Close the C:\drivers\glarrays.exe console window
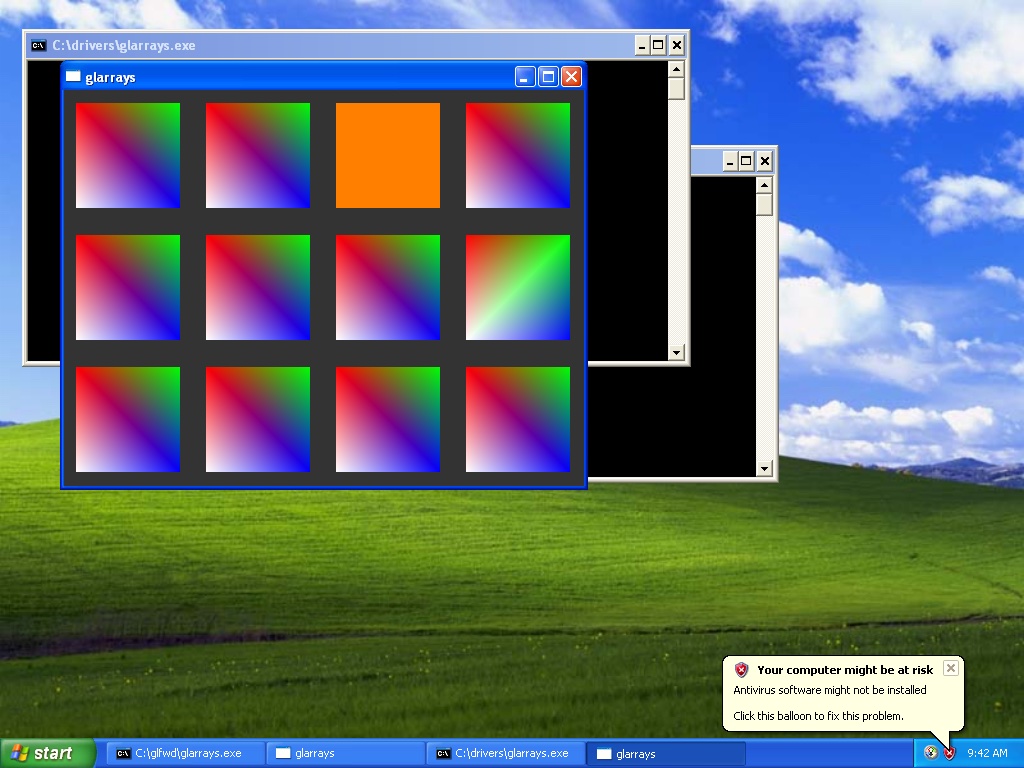The height and width of the screenshot is (768, 1024). (677, 45)
